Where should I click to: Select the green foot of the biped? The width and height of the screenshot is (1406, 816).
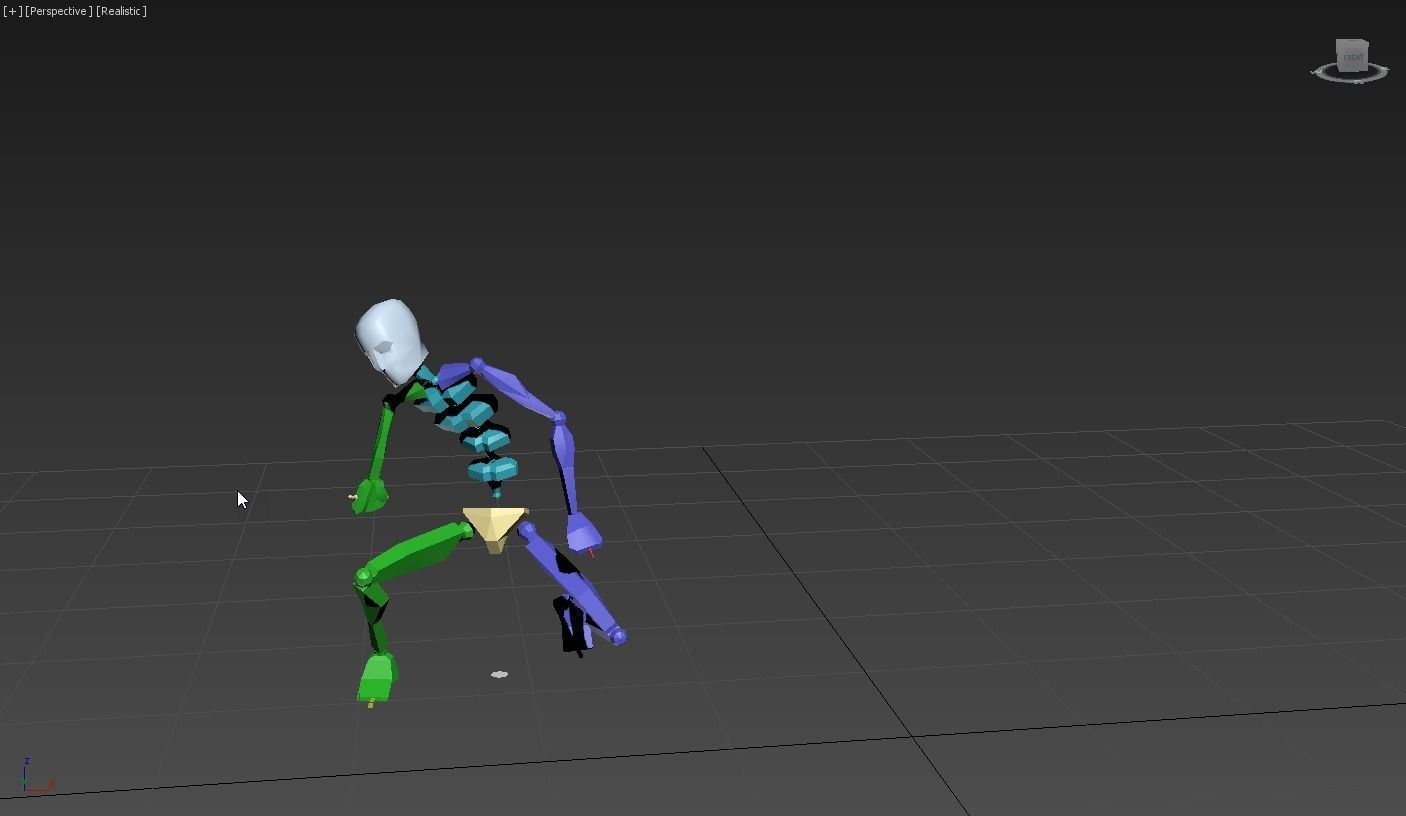[x=376, y=678]
